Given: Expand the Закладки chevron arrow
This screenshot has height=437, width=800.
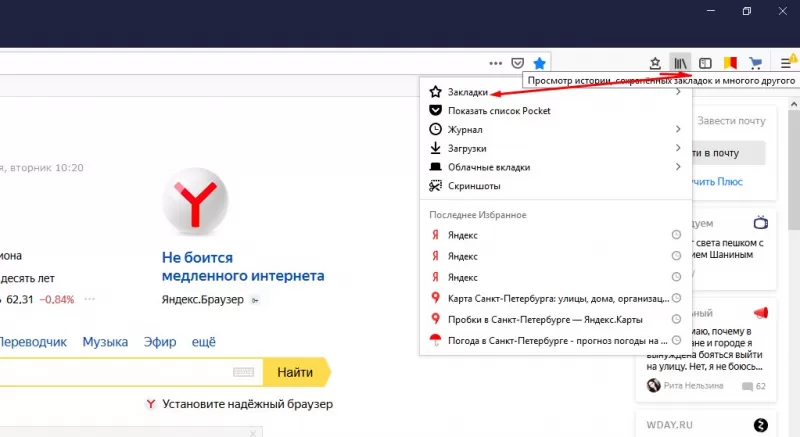Looking at the screenshot, I should (x=678, y=92).
